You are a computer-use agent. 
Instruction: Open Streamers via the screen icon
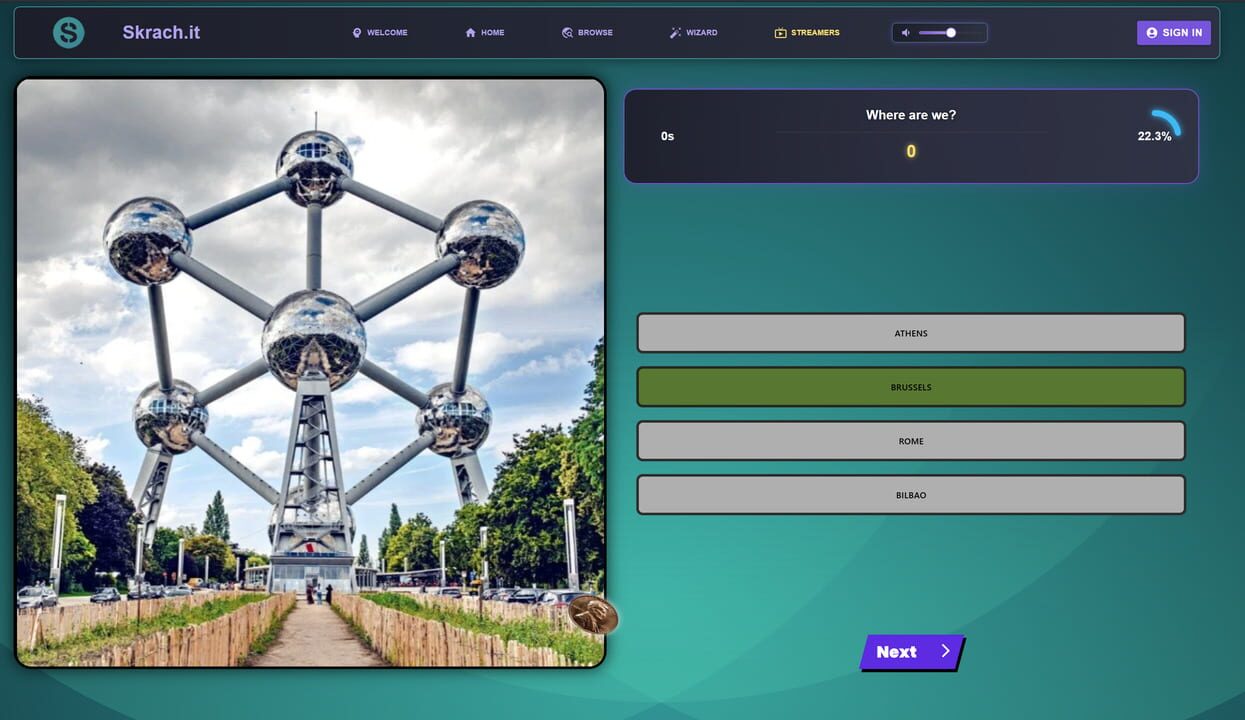[781, 32]
